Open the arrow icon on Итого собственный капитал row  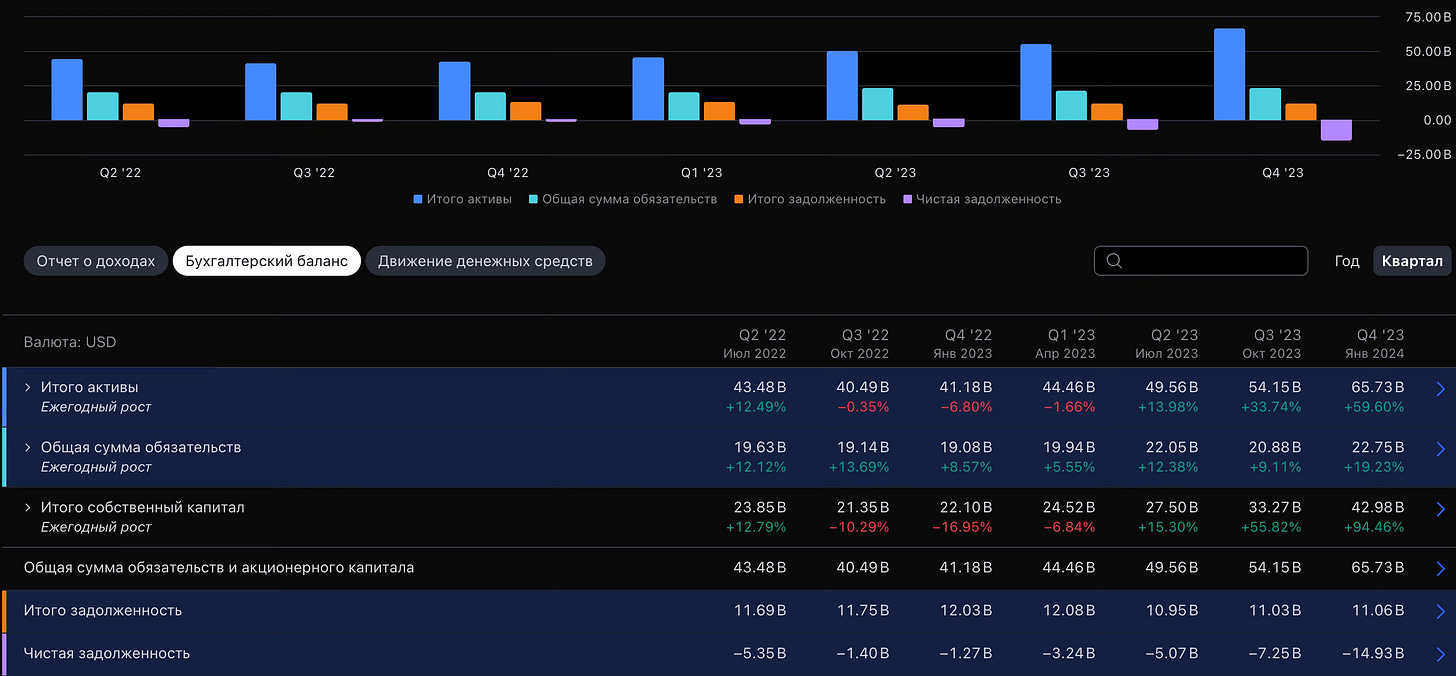[1441, 509]
